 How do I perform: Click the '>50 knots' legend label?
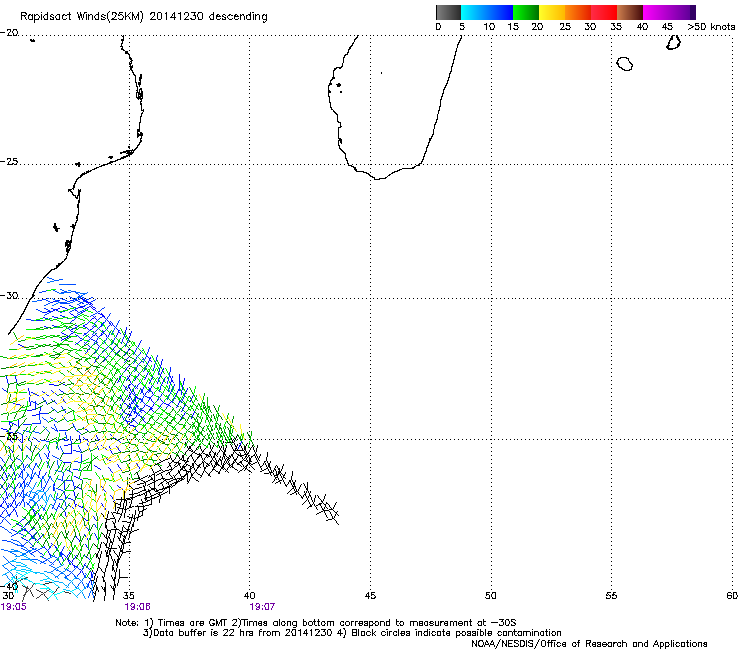(711, 27)
